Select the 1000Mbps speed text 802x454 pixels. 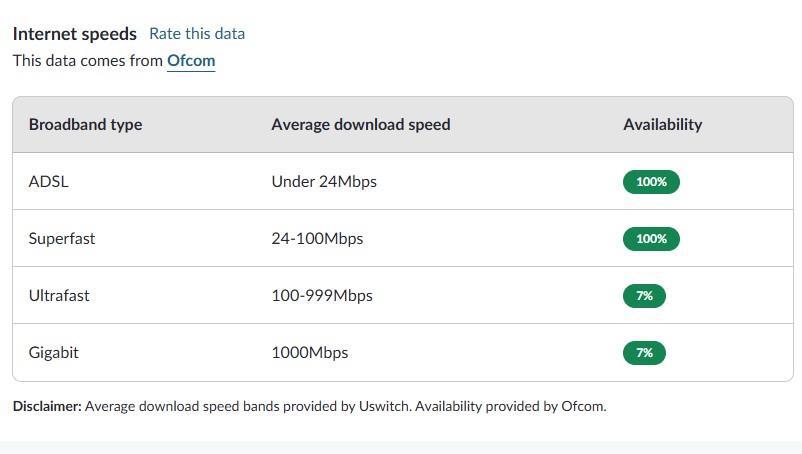[310, 353]
